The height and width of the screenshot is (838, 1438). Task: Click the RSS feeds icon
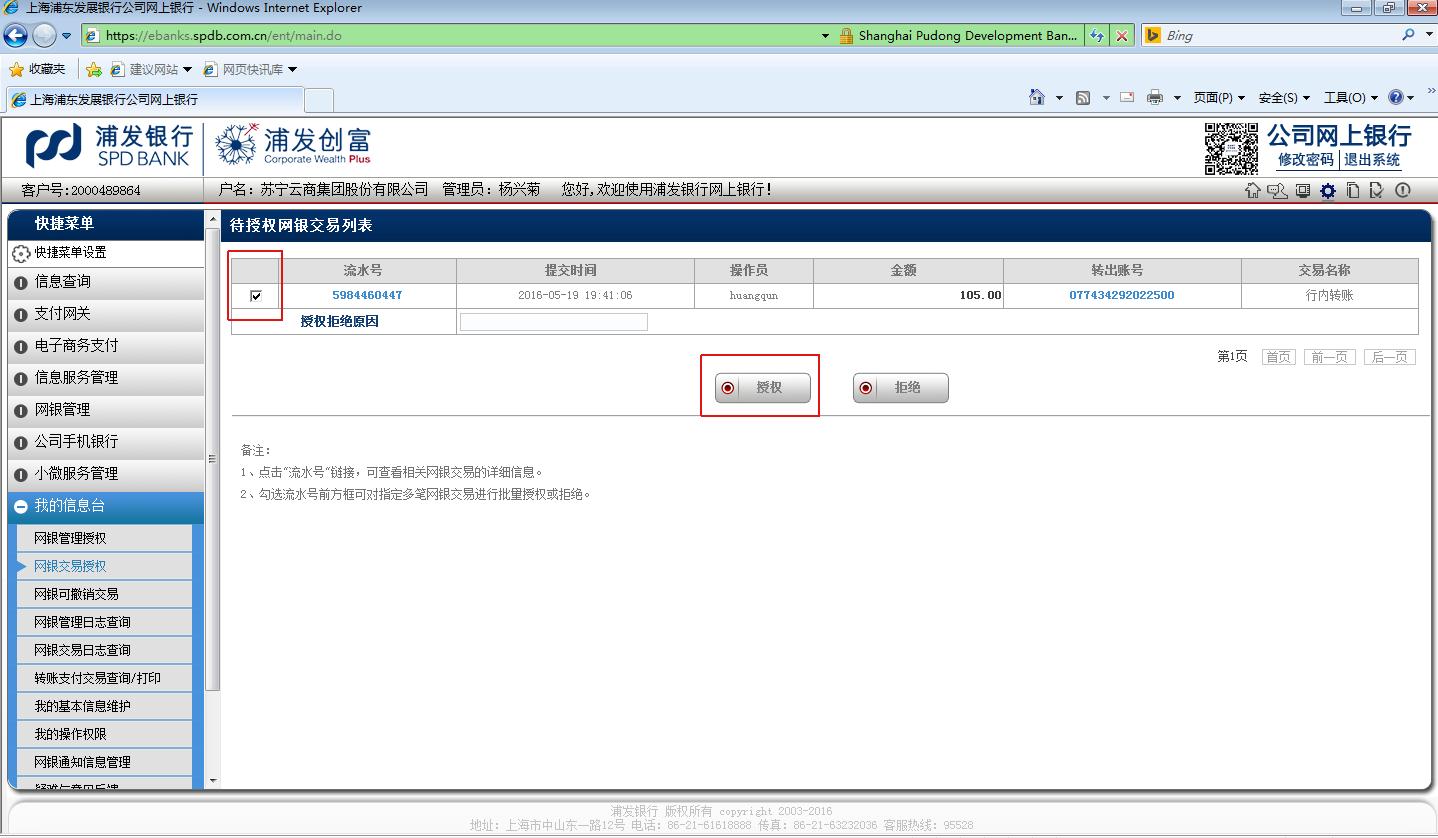1083,97
